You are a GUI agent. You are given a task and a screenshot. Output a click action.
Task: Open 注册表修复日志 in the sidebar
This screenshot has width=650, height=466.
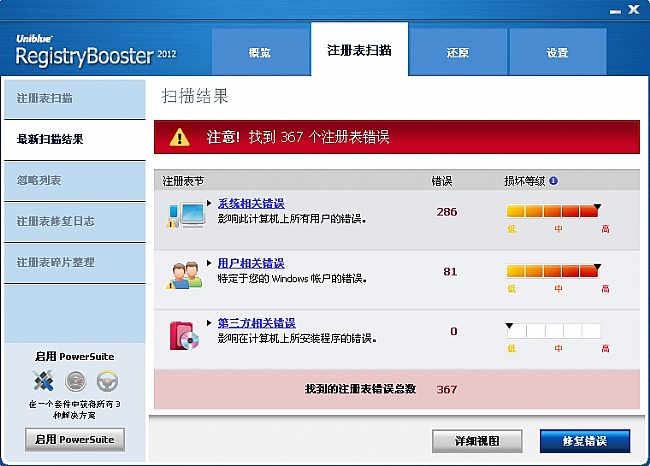[75, 221]
